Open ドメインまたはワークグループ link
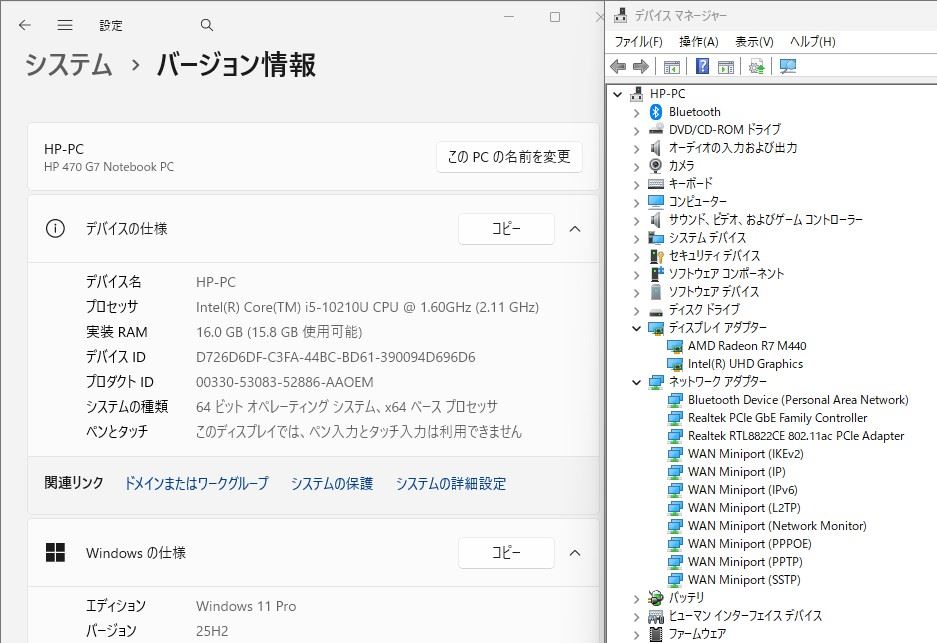 click(197, 483)
